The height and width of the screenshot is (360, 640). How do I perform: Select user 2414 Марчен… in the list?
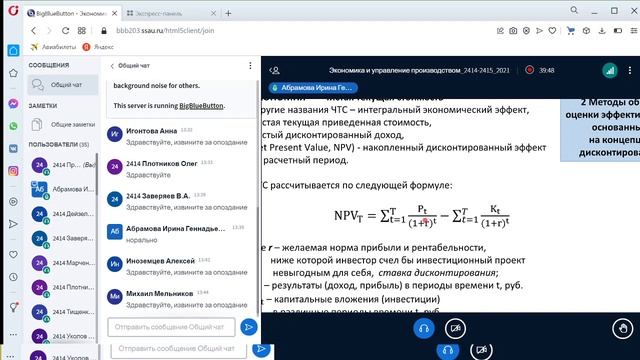(x=63, y=263)
